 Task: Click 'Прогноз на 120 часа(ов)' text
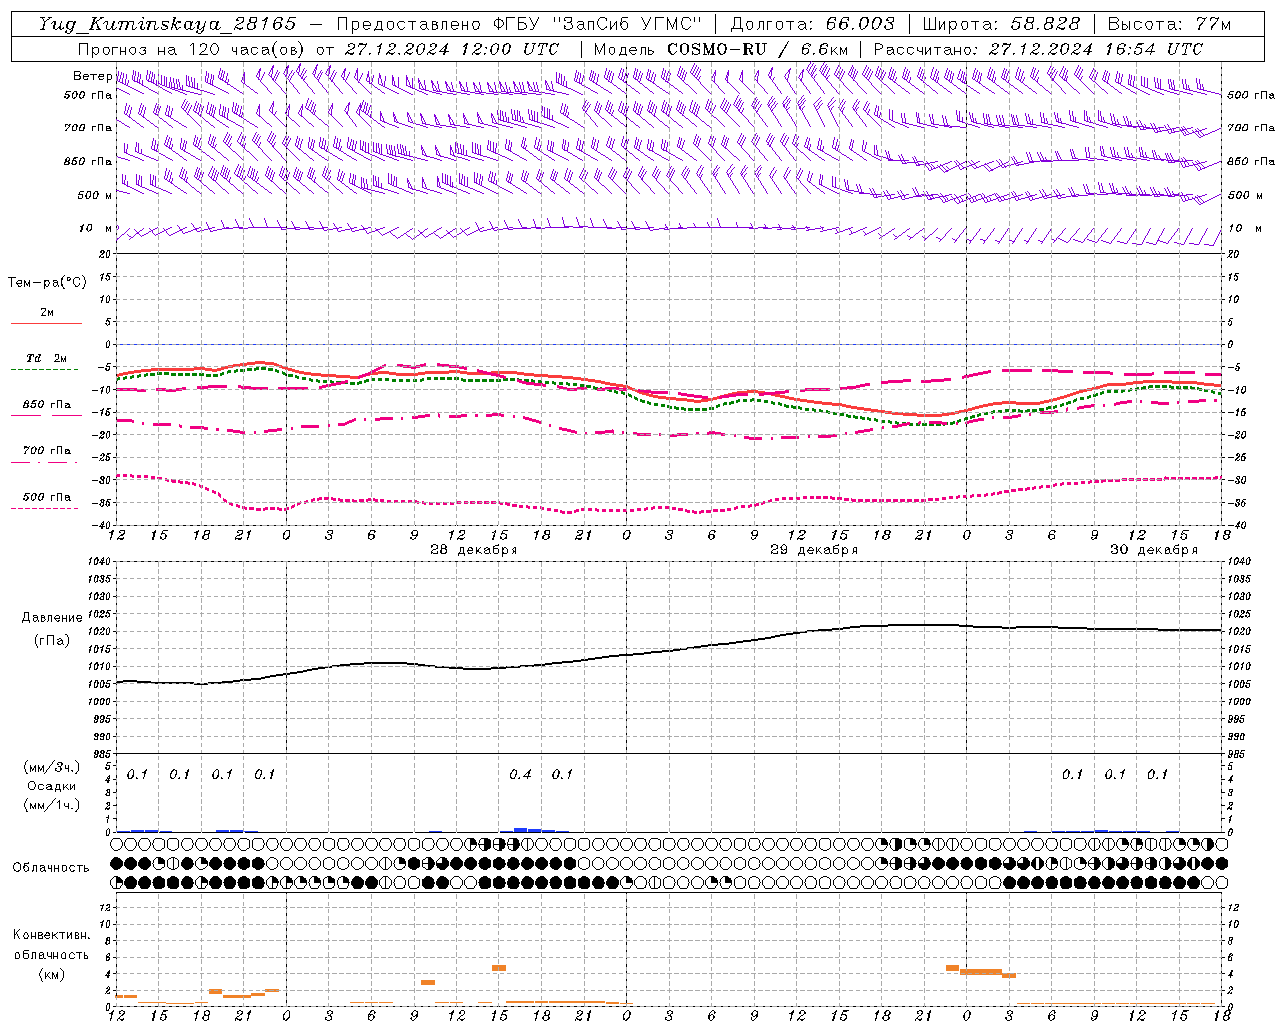(x=192, y=49)
